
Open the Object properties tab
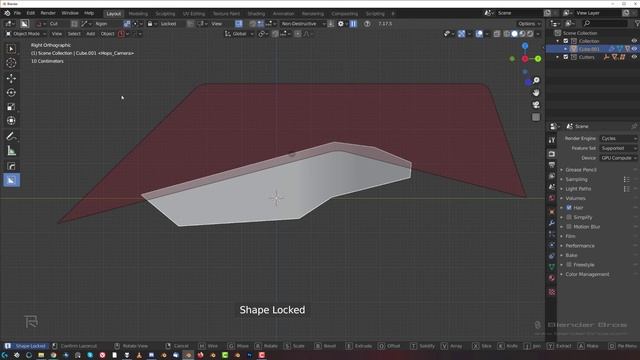click(x=552, y=212)
